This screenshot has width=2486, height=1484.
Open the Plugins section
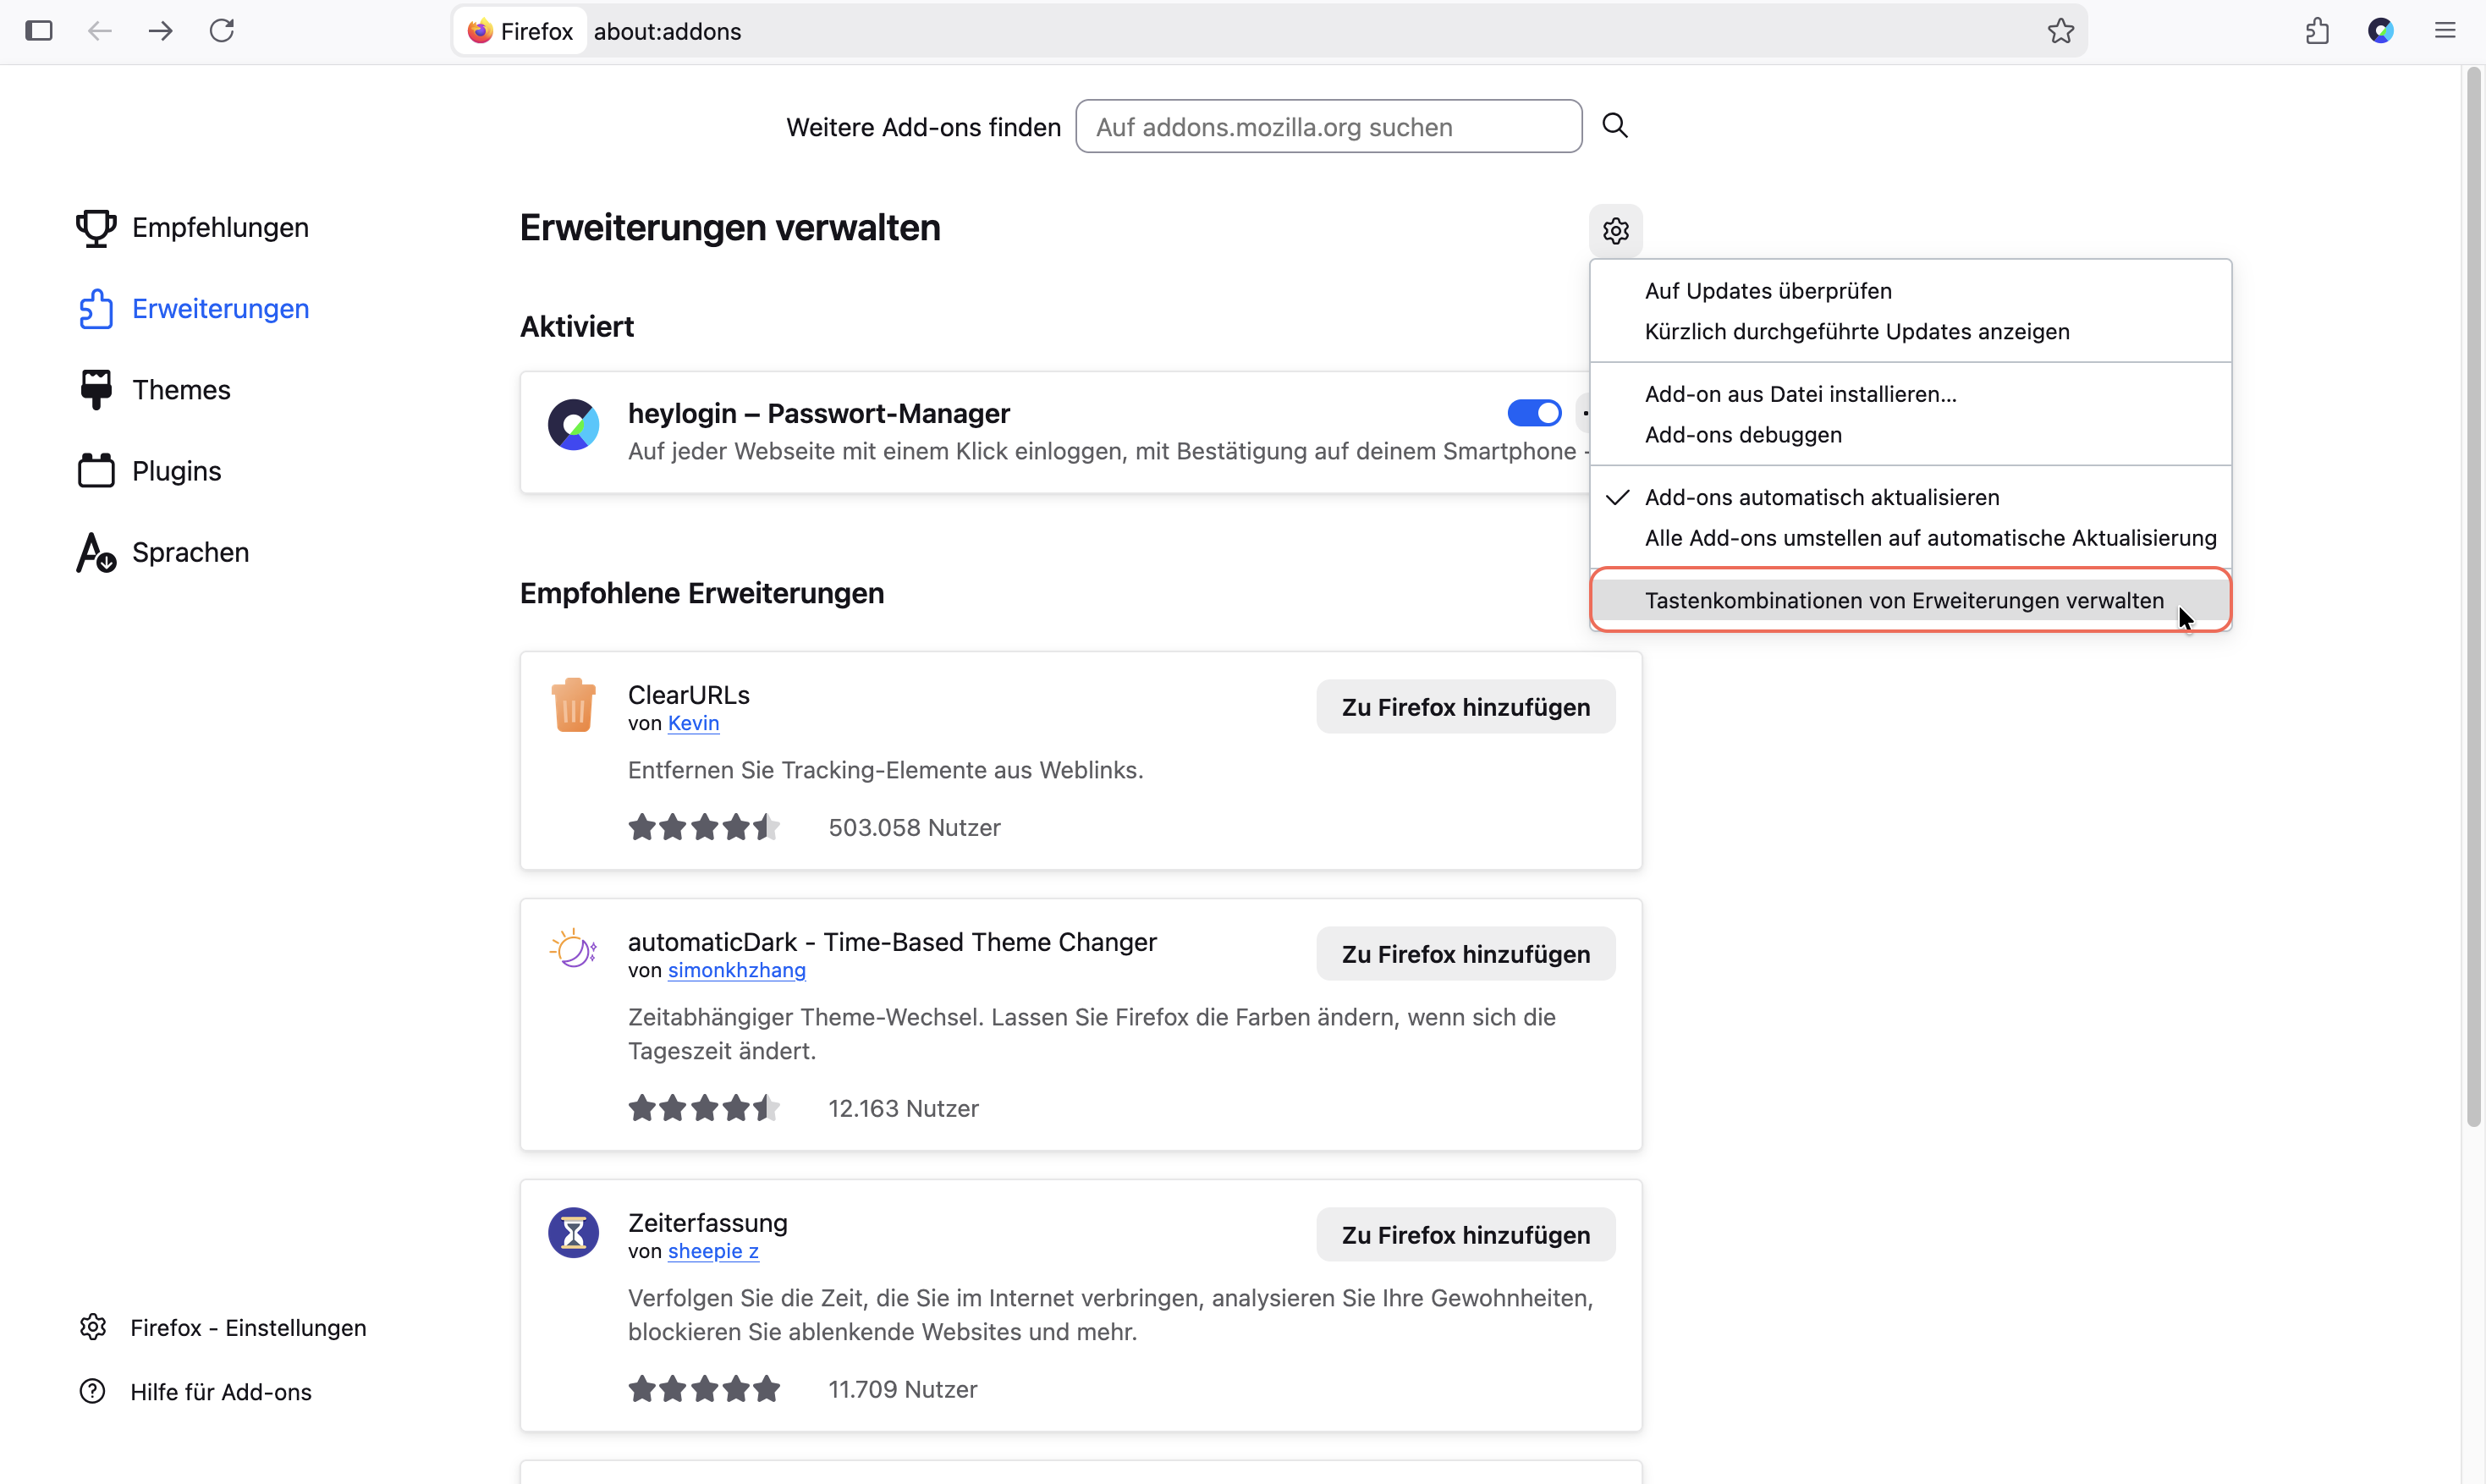[x=150, y=471]
